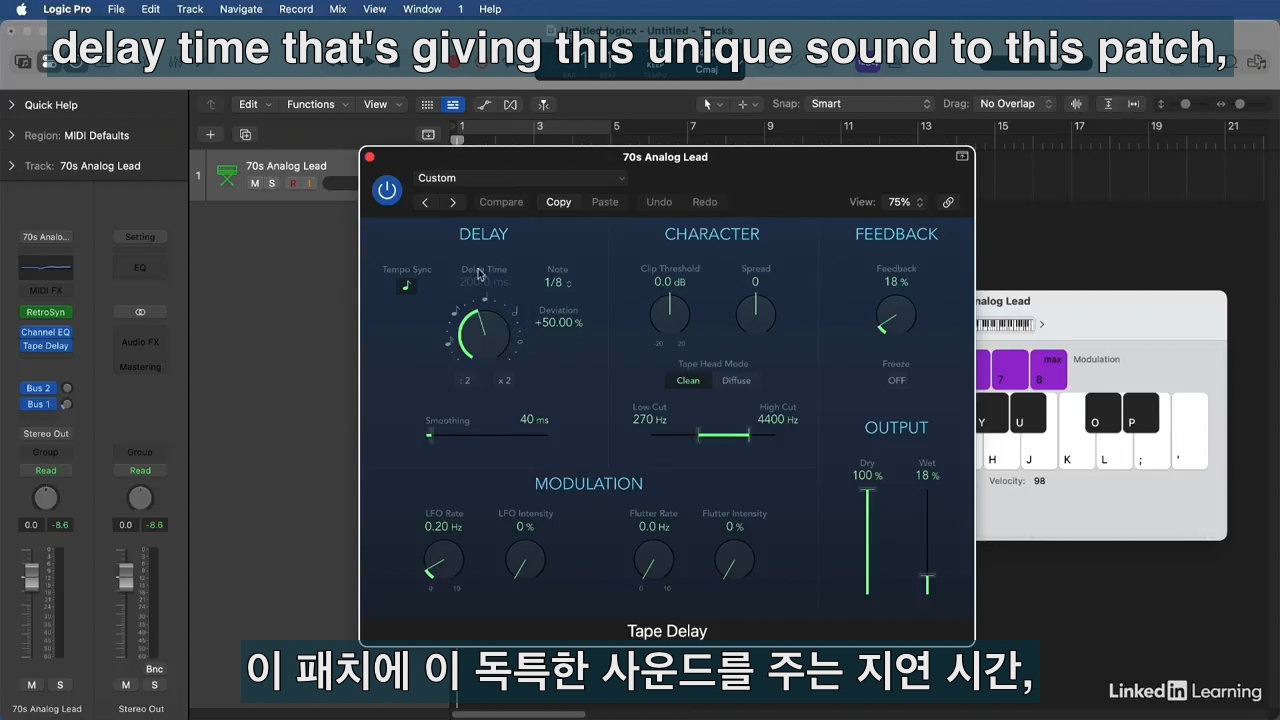The width and height of the screenshot is (1280, 720).
Task: Record-enable the 70s Analog Lead track
Action: (x=293, y=184)
